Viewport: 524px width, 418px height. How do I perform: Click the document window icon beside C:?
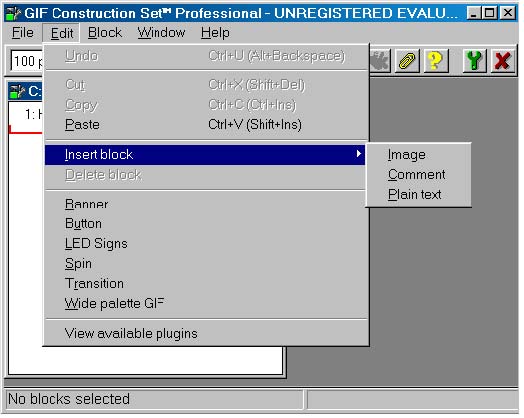17,91
